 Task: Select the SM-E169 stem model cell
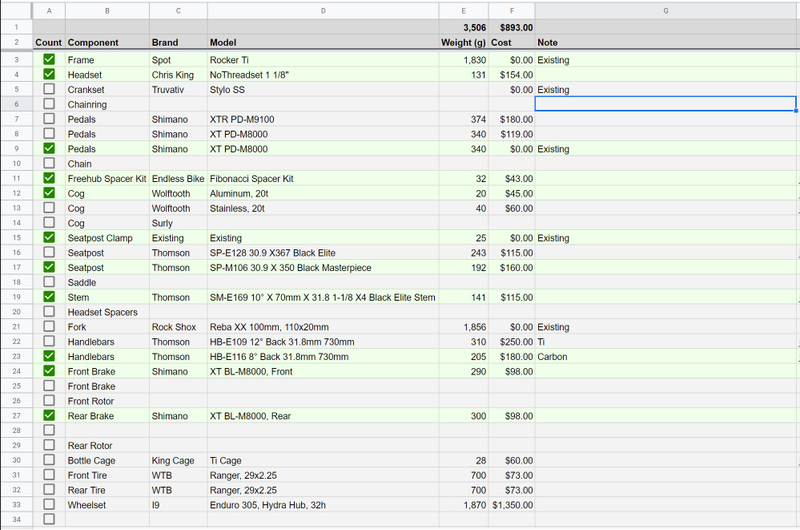pyautogui.click(x=323, y=297)
